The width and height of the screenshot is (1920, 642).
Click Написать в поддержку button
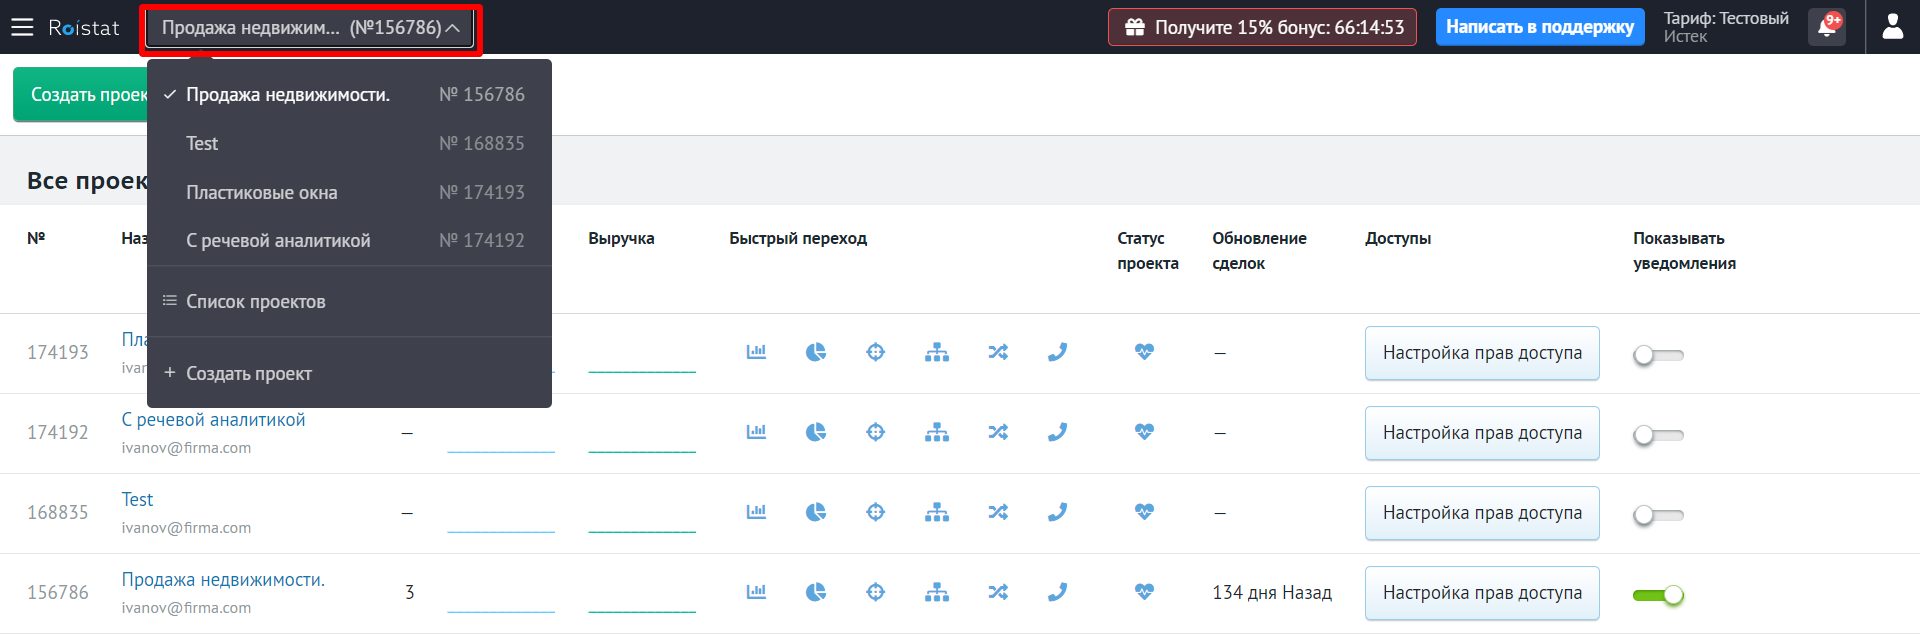click(1539, 27)
